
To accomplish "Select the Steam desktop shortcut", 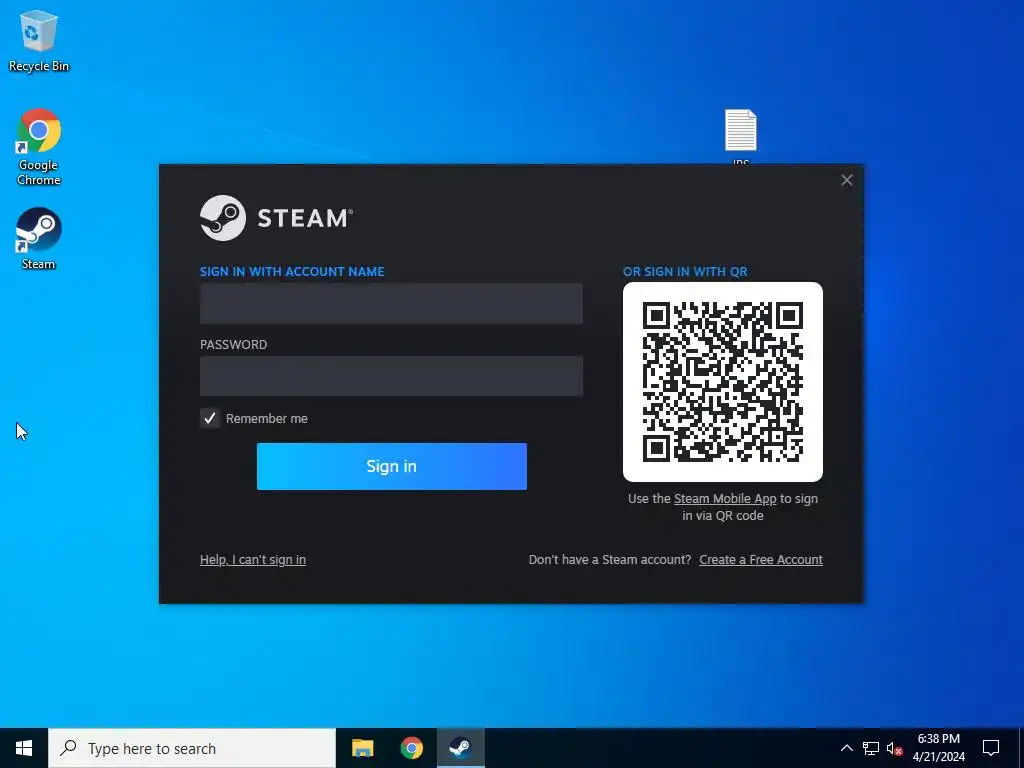I will (39, 238).
